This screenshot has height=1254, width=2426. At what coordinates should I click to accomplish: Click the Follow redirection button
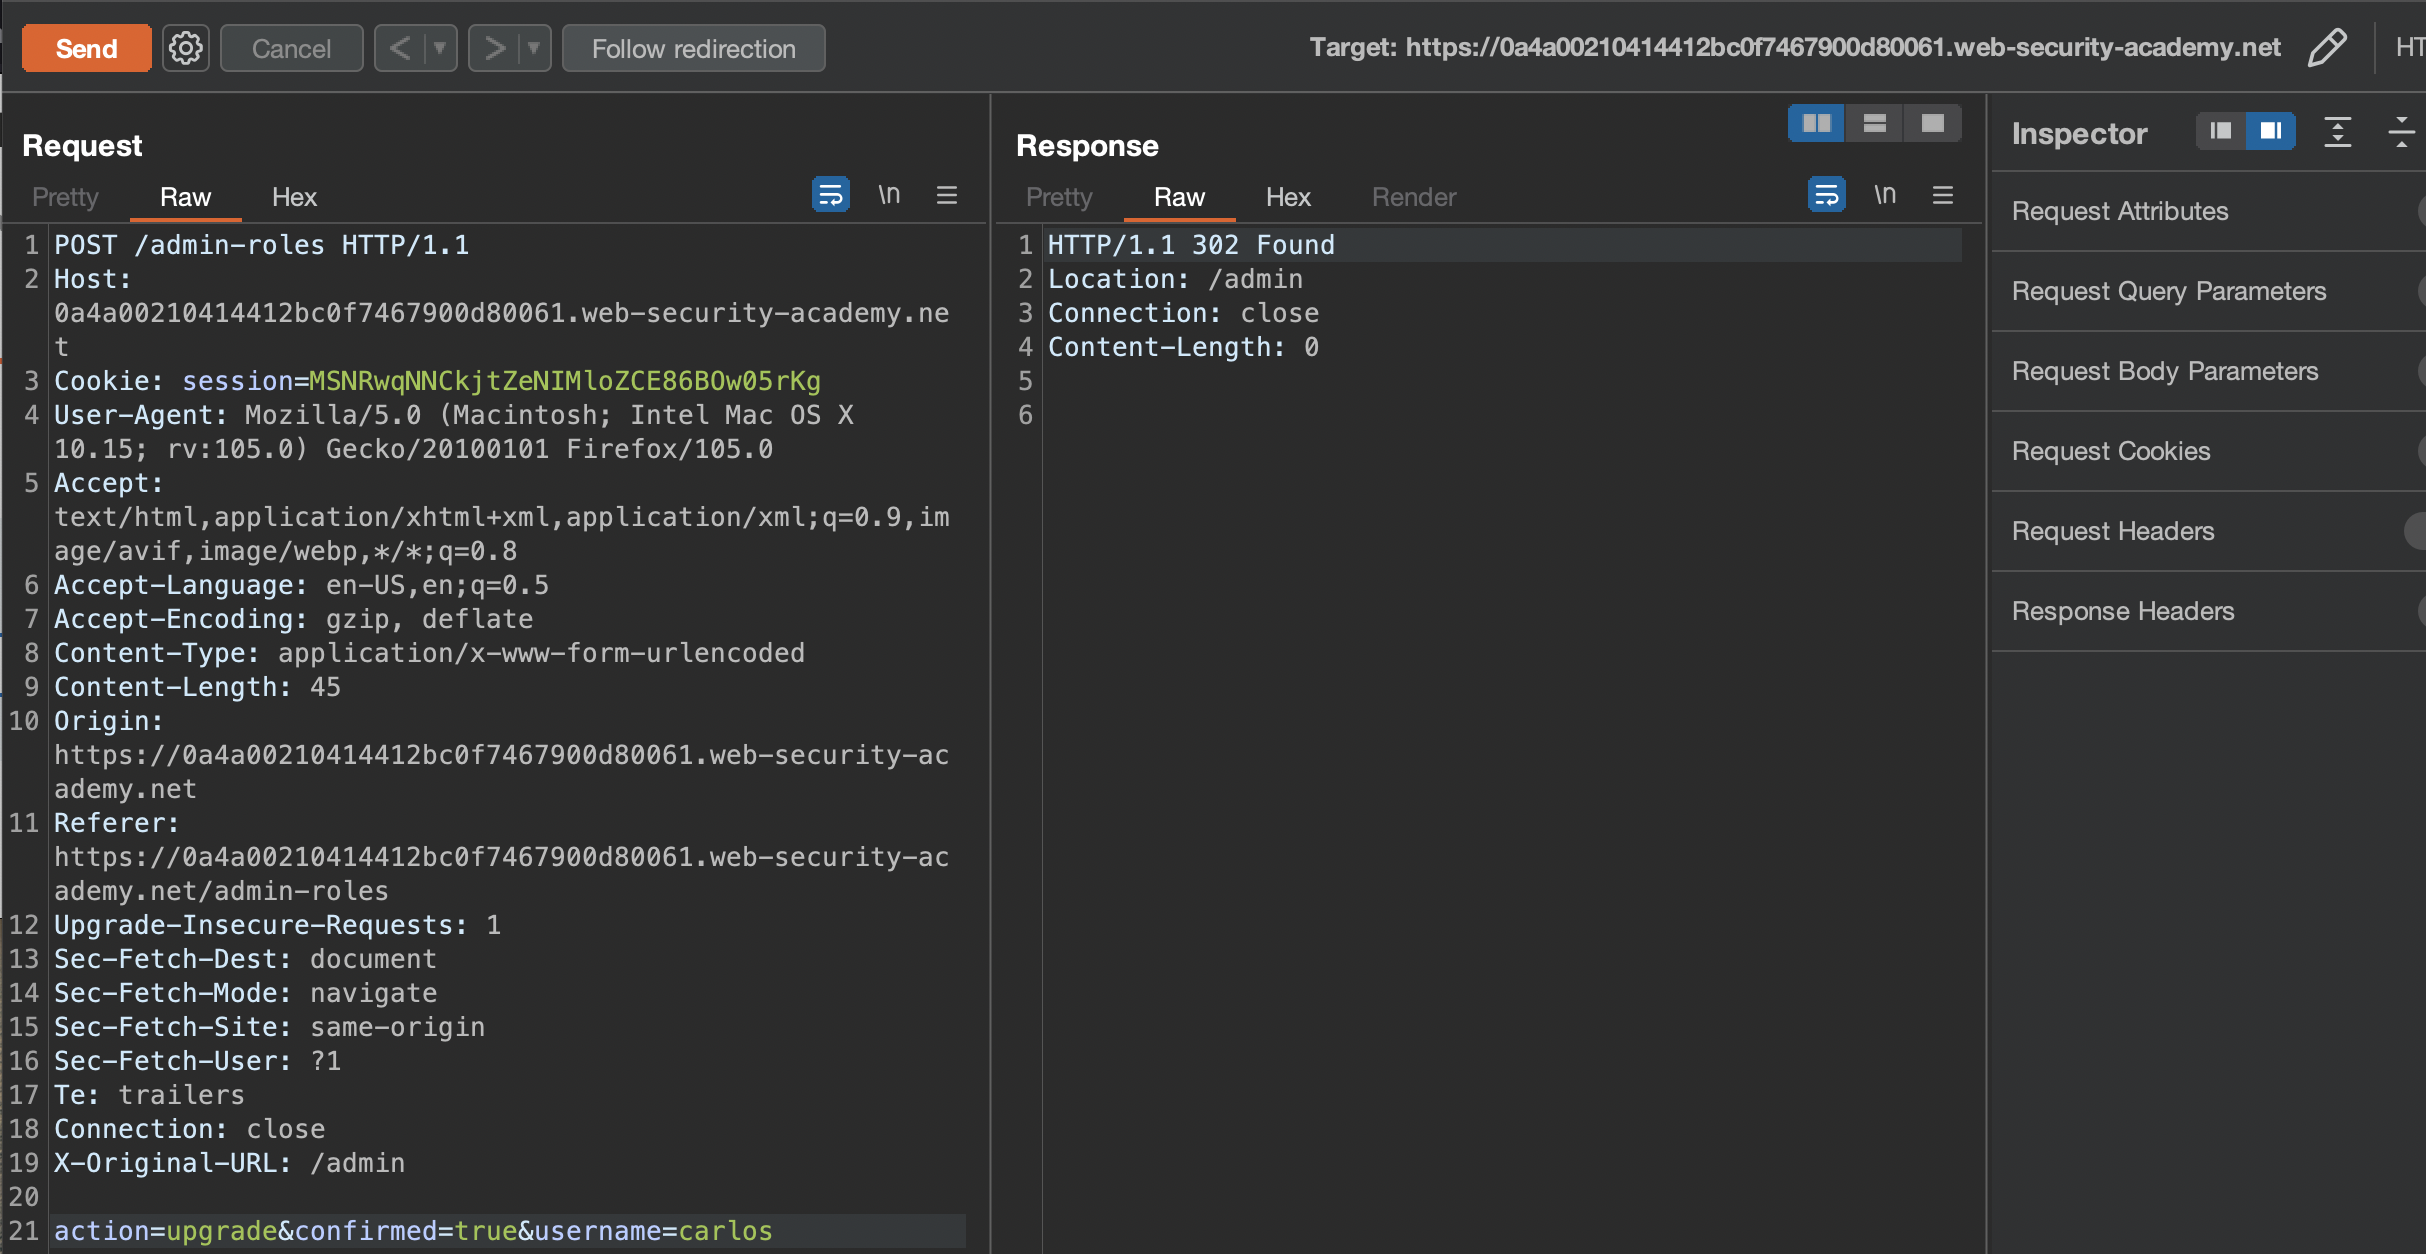tap(693, 48)
